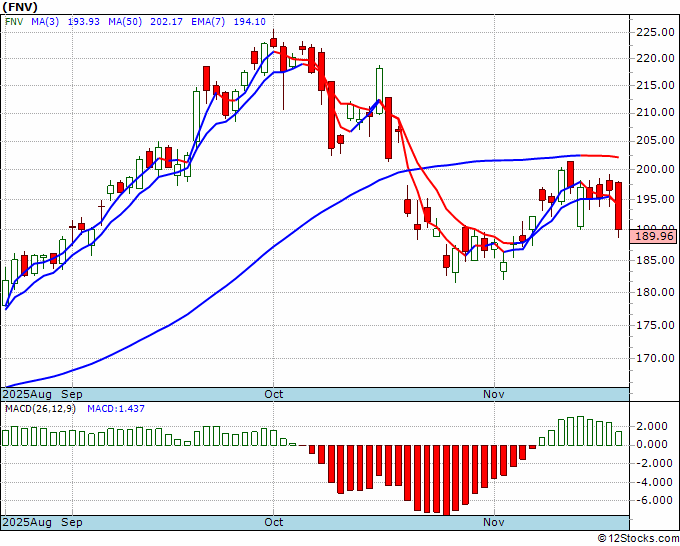
Task: Click the 200.00 price axis label
Action: point(655,170)
